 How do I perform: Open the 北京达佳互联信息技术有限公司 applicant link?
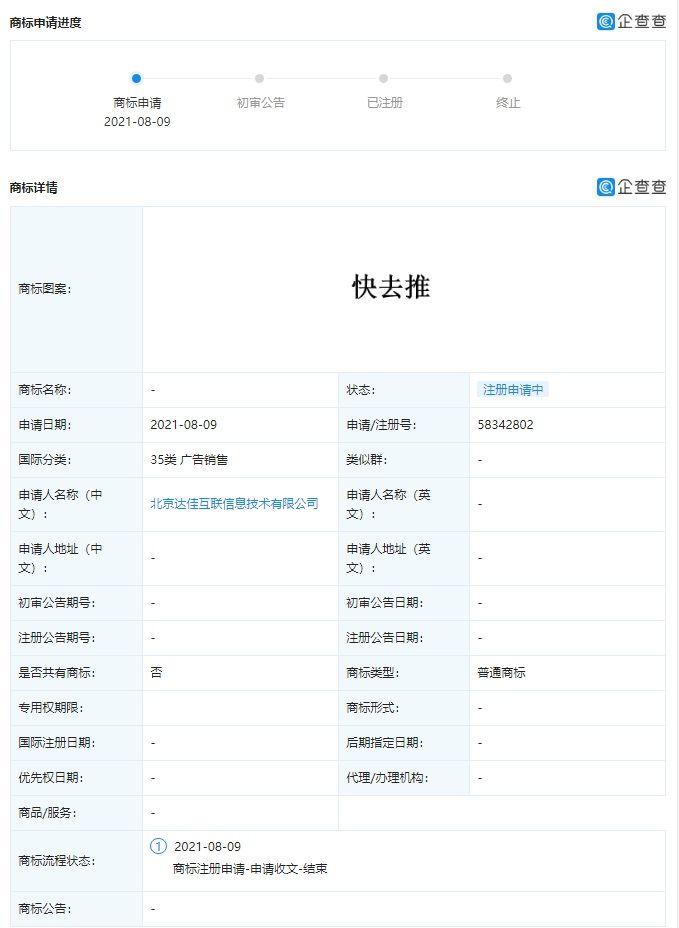(234, 504)
